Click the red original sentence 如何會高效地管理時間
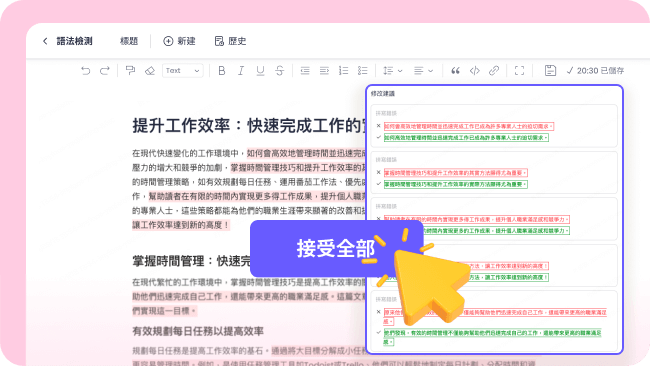The image size is (650, 366). pyautogui.click(x=469, y=126)
